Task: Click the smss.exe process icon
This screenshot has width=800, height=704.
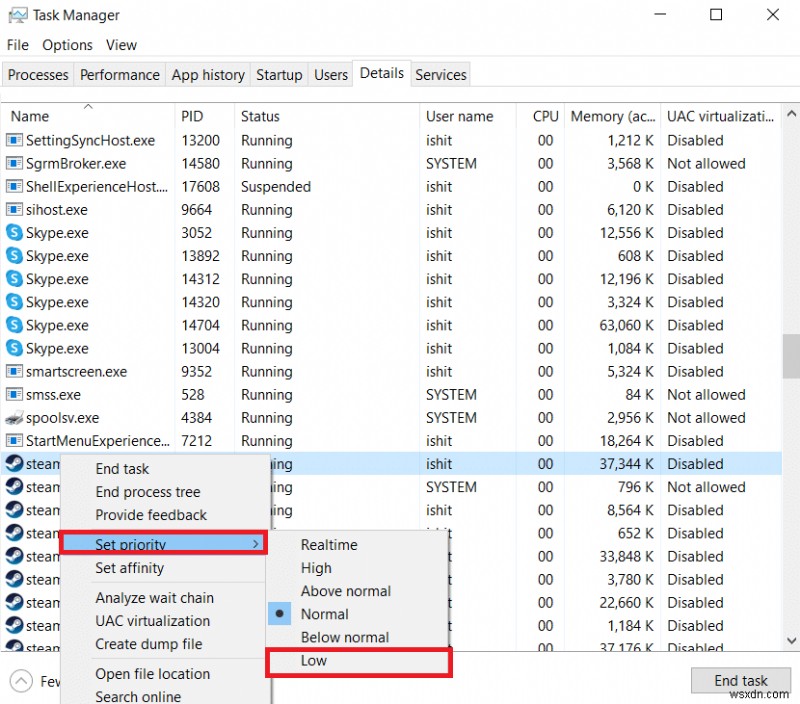Action: pos(12,394)
